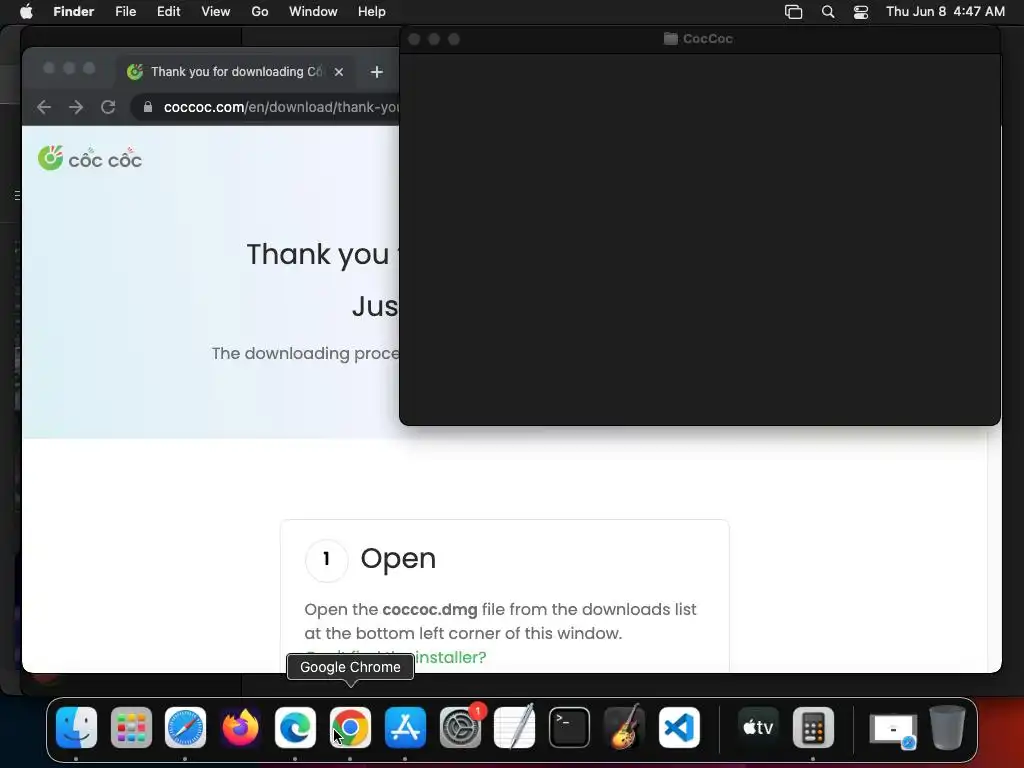The width and height of the screenshot is (1024, 768).
Task: Click the coccoc.com address bar URL
Action: pos(281,107)
